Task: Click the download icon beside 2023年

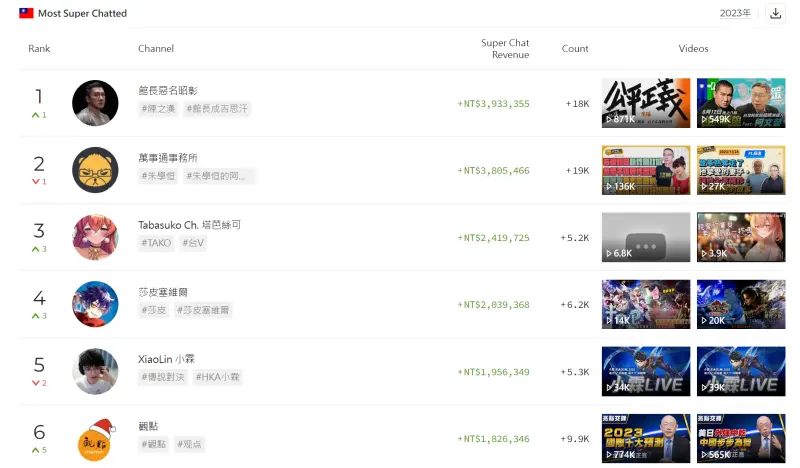Action: (x=775, y=13)
